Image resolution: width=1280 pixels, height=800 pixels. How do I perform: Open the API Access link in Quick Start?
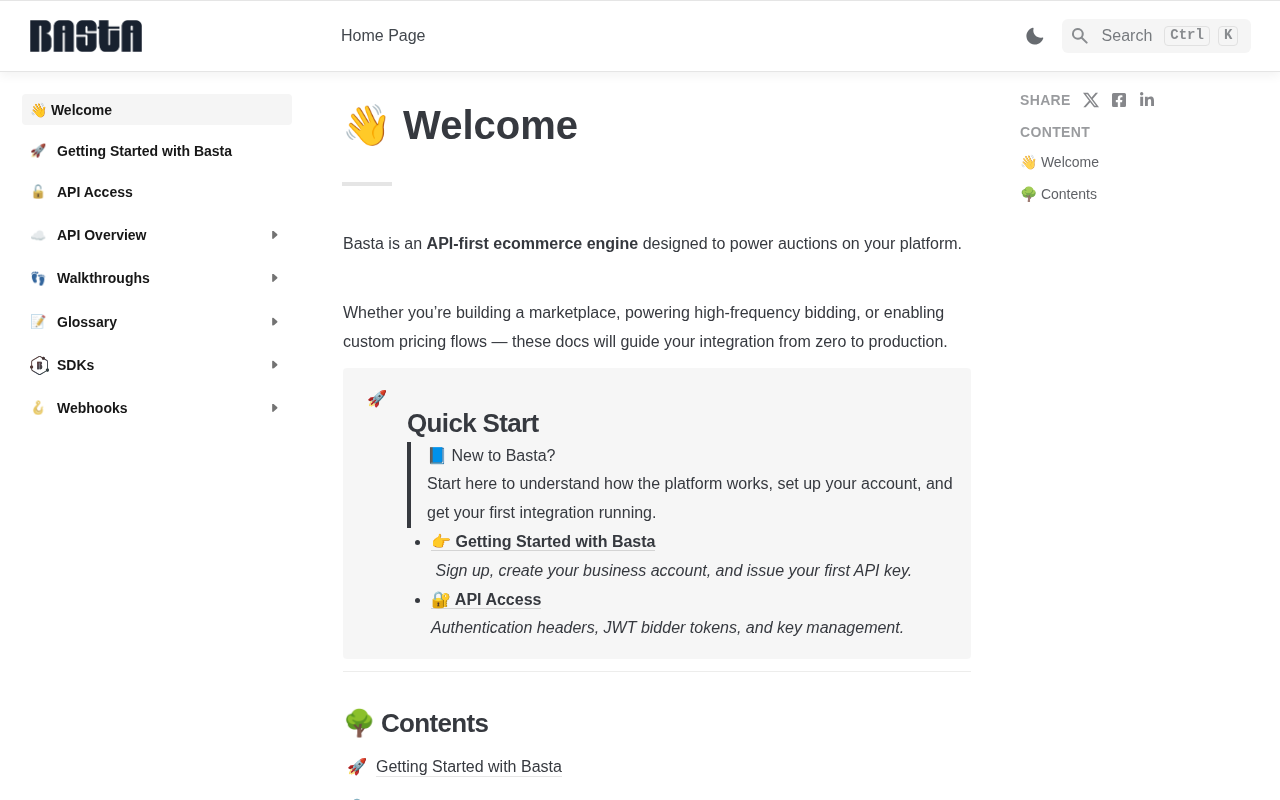coord(497,600)
